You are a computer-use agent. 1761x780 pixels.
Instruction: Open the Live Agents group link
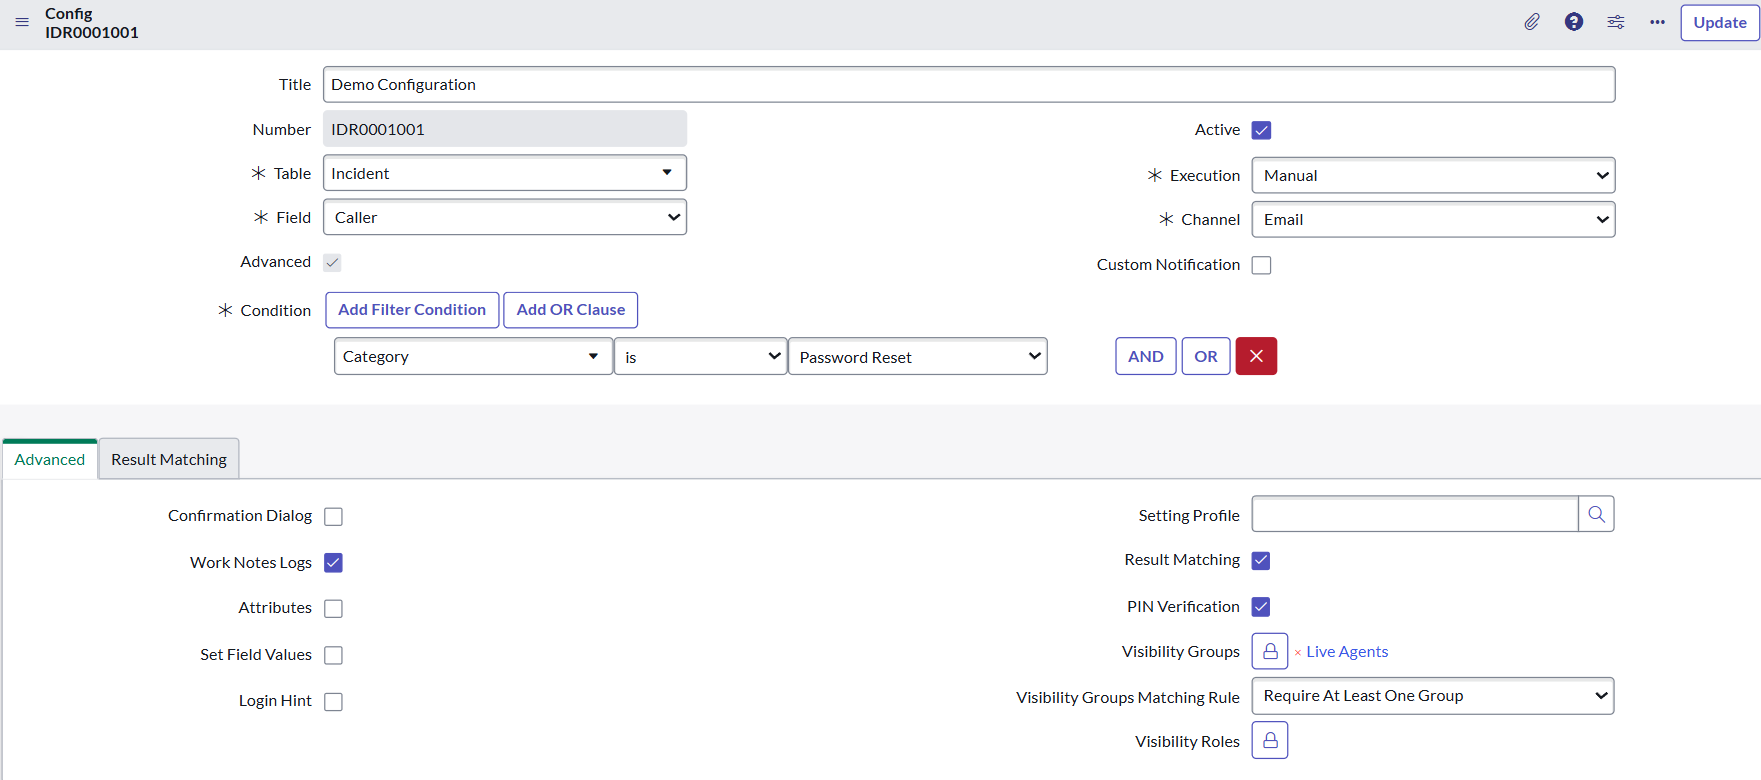(1347, 652)
